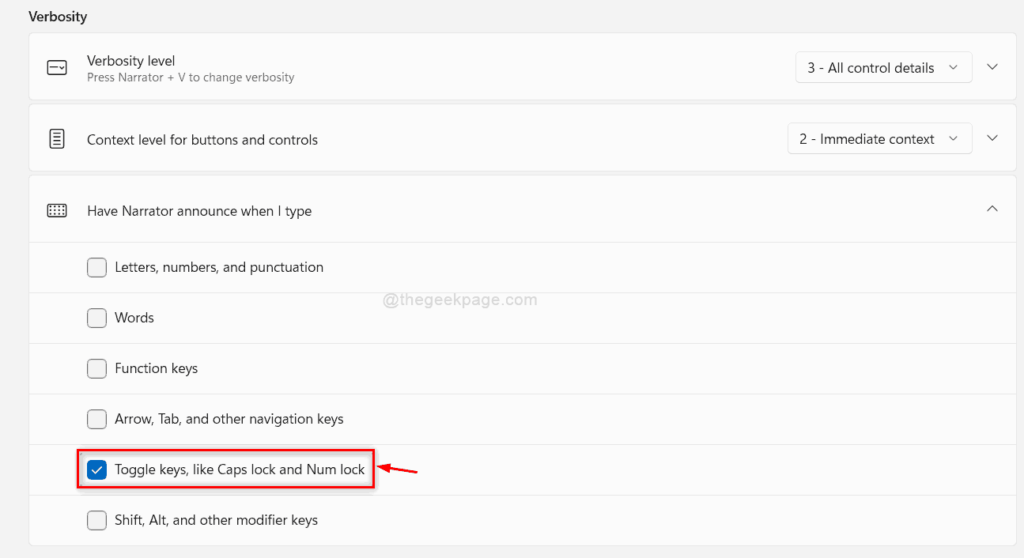This screenshot has width=1024, height=558.
Task: Collapse Have Narrator announce section
Action: click(992, 209)
